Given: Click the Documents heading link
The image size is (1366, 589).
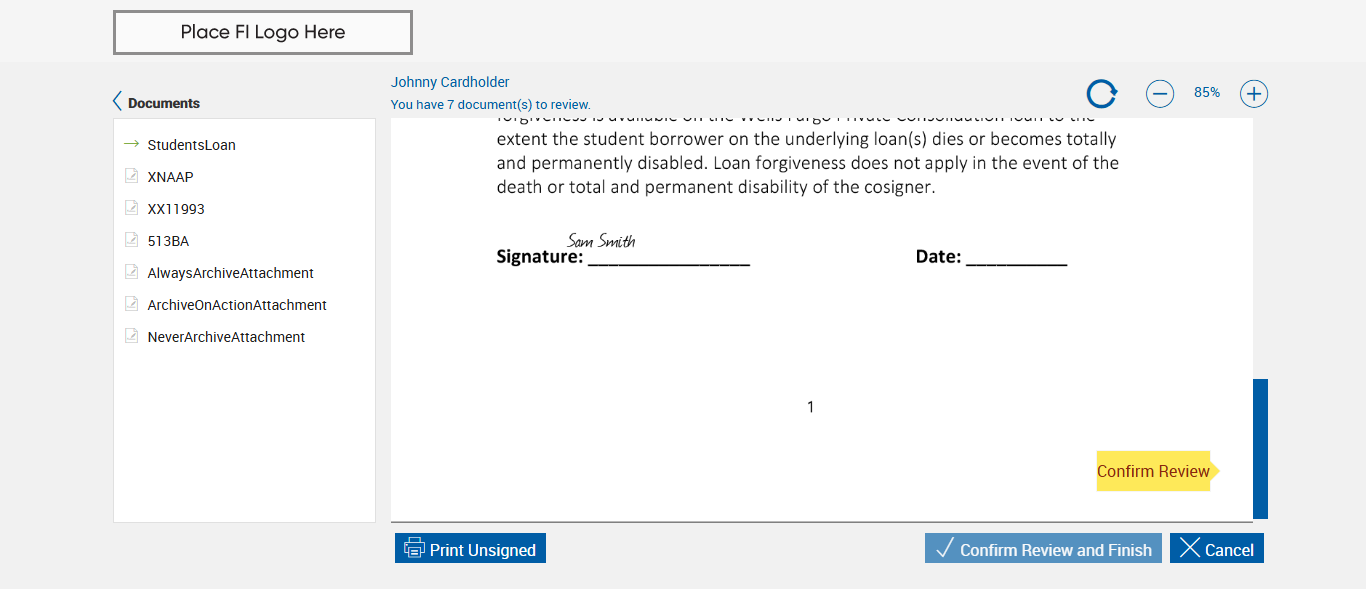Looking at the screenshot, I should click(x=164, y=103).
